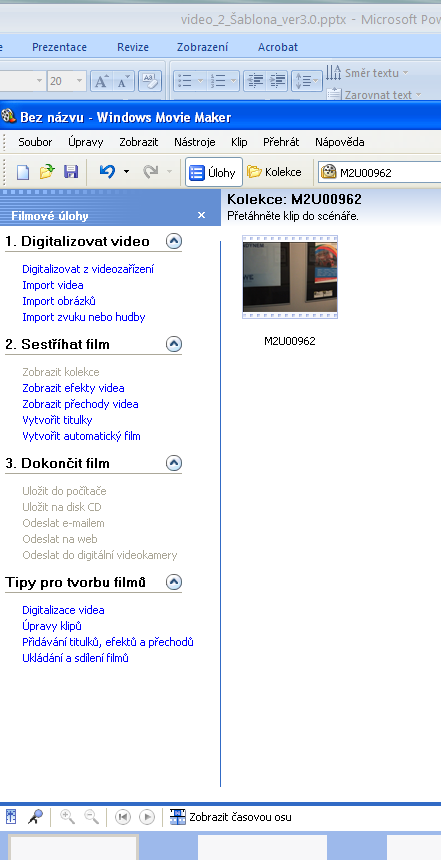Select the M2U00962 video clip thumbnail
Image resolution: width=441 pixels, height=860 pixels.
[290, 277]
